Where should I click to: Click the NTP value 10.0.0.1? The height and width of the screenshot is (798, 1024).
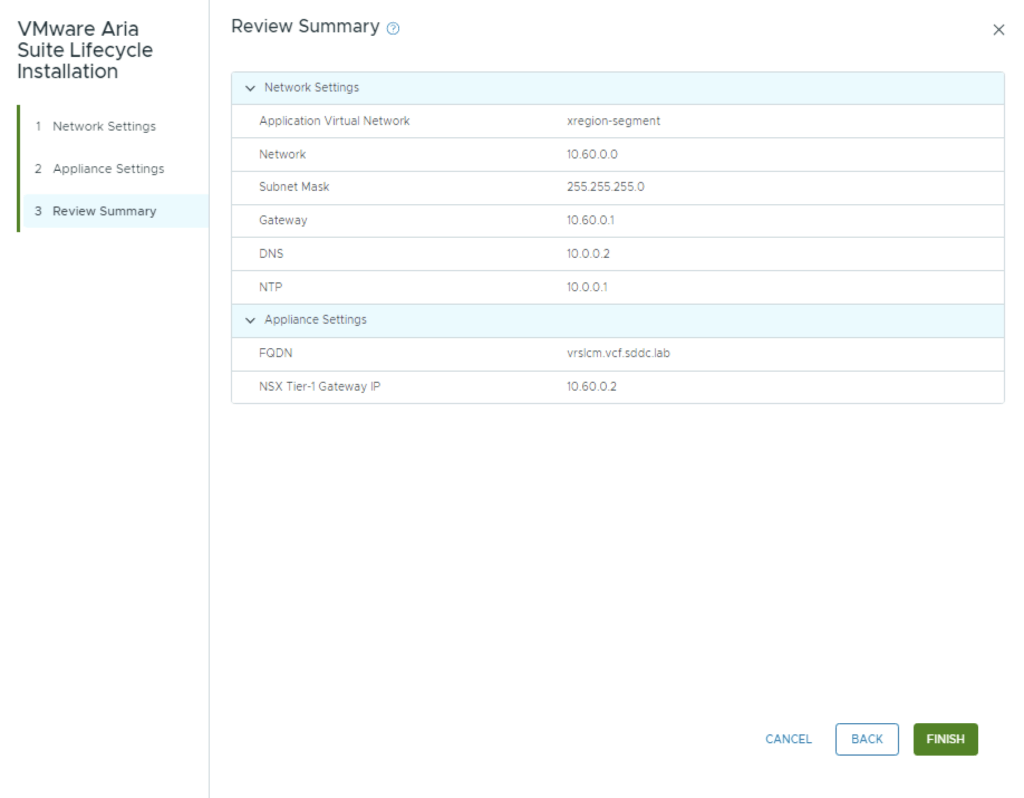click(x=587, y=287)
